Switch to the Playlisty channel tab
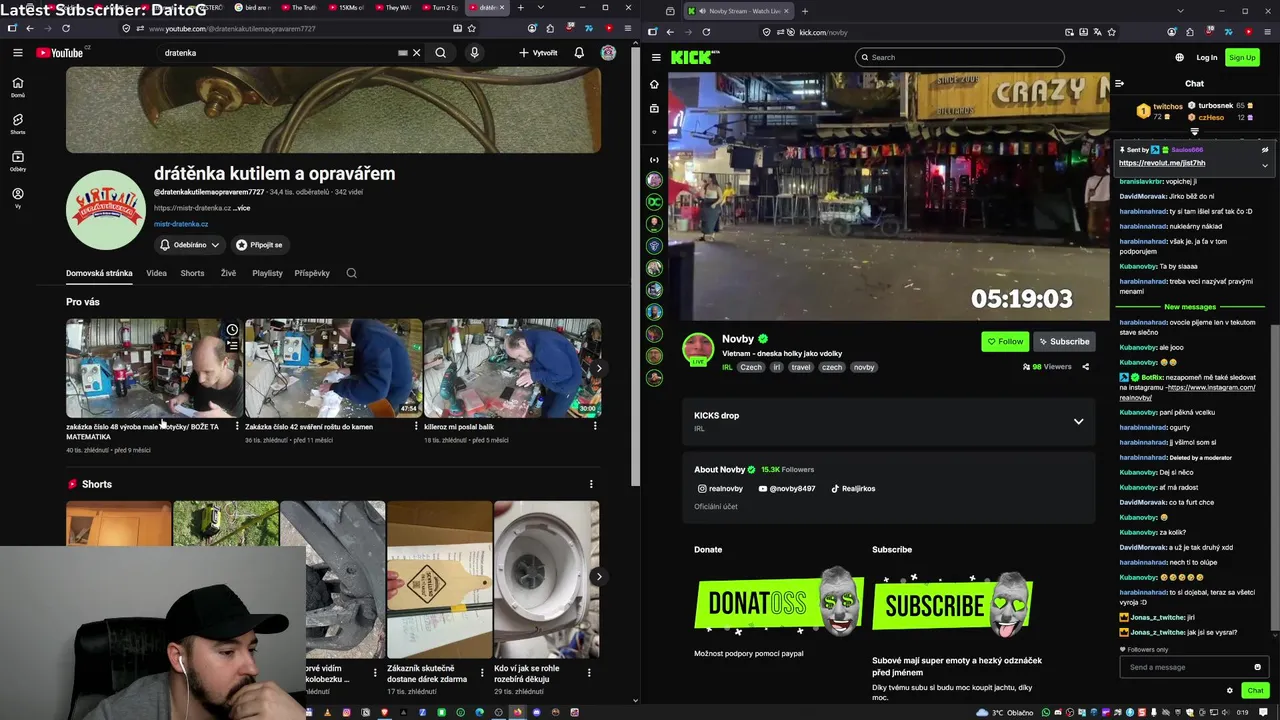 267,273
